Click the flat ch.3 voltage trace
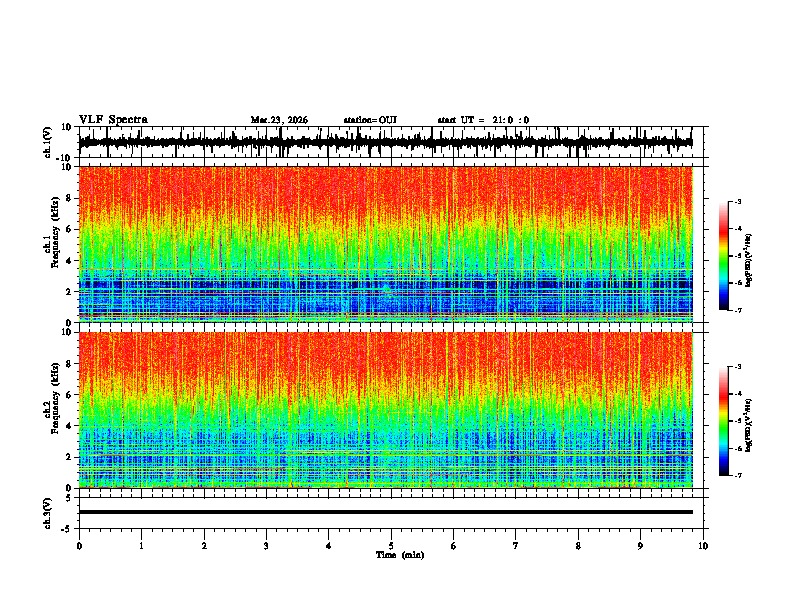Screen dimensions: 792x612 pyautogui.click(x=385, y=512)
